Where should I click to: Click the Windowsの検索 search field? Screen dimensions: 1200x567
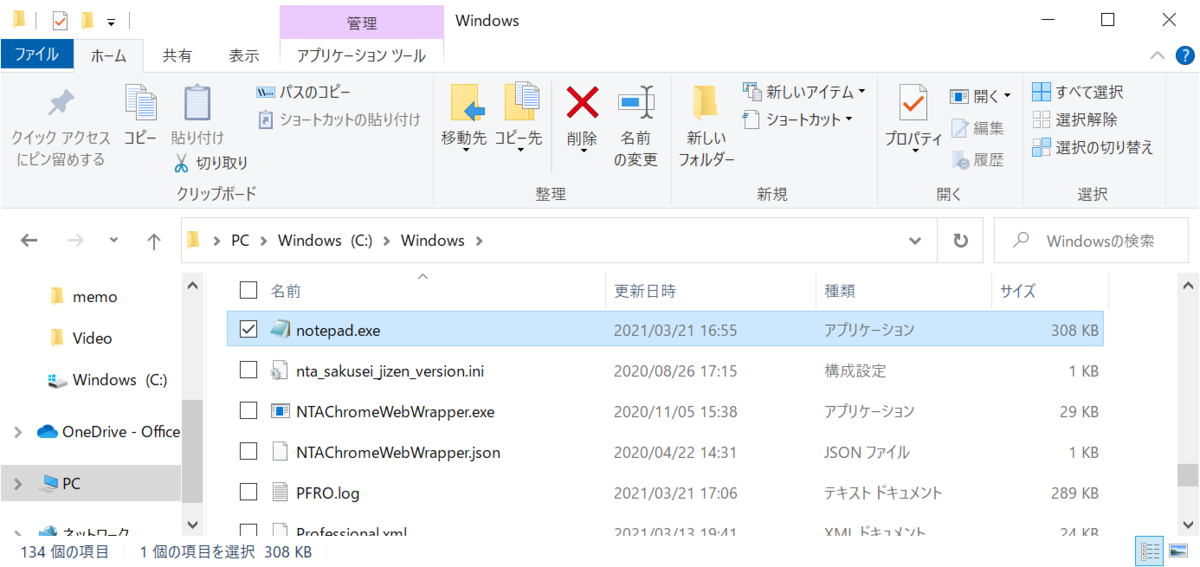click(1092, 241)
